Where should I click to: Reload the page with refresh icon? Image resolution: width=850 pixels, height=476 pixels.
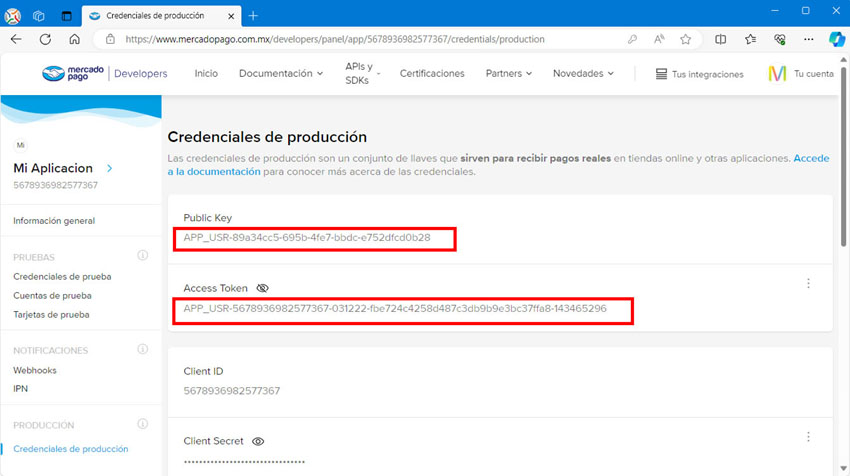click(x=46, y=39)
